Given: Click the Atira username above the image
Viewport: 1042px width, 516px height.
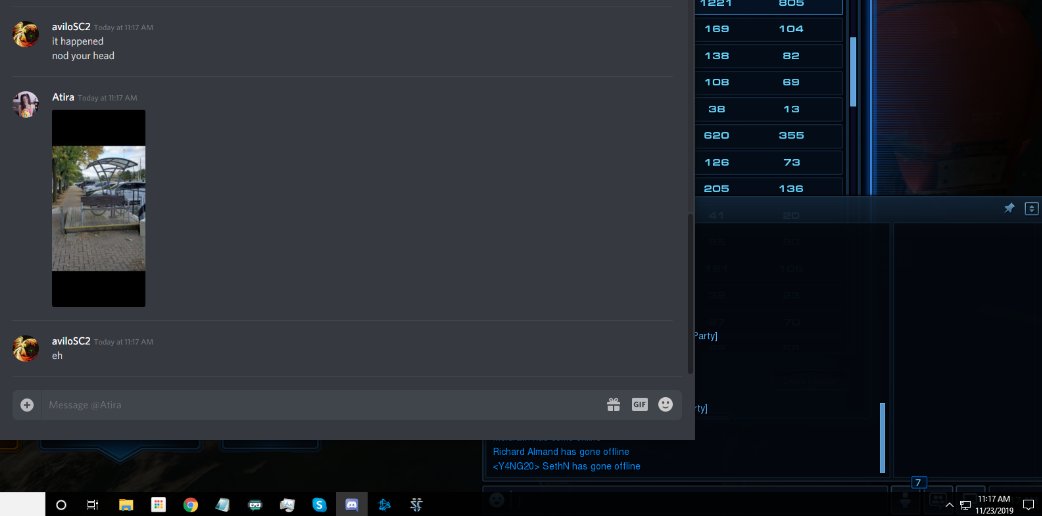Looking at the screenshot, I should click(x=63, y=97).
